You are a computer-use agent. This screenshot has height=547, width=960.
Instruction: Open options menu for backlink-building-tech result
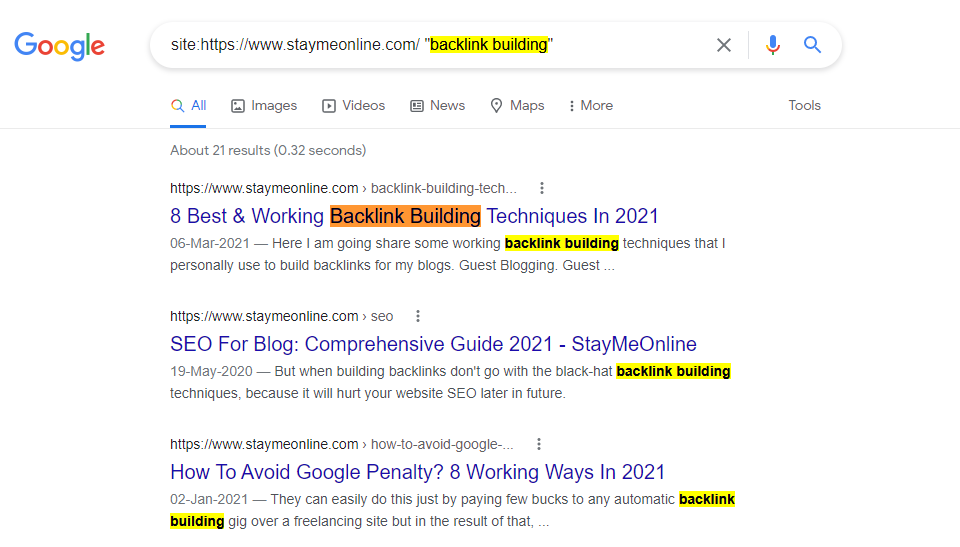[542, 188]
